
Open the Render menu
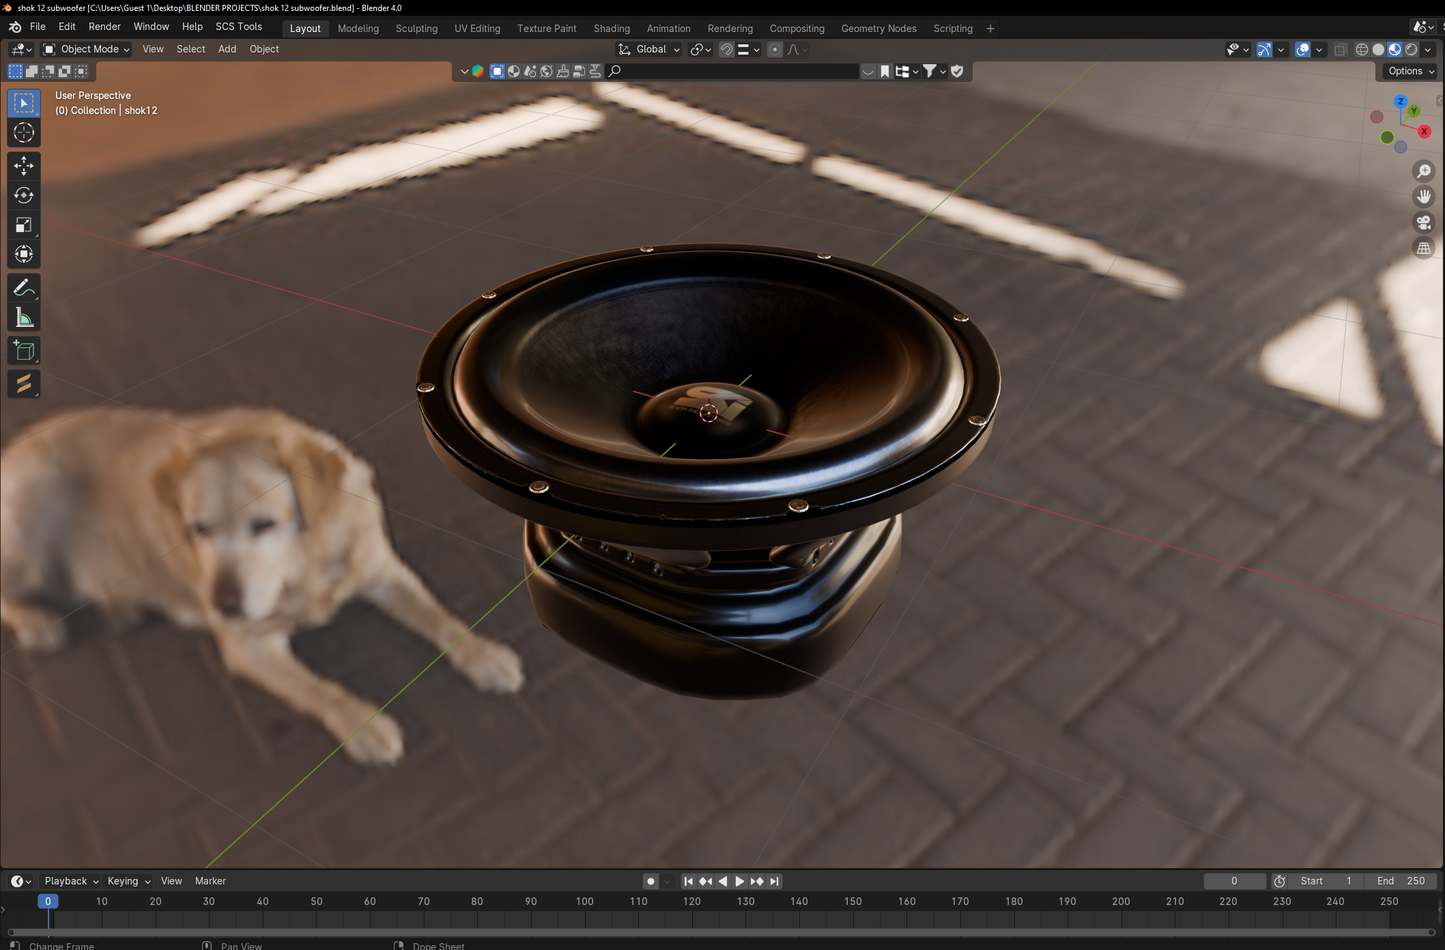pyautogui.click(x=104, y=27)
